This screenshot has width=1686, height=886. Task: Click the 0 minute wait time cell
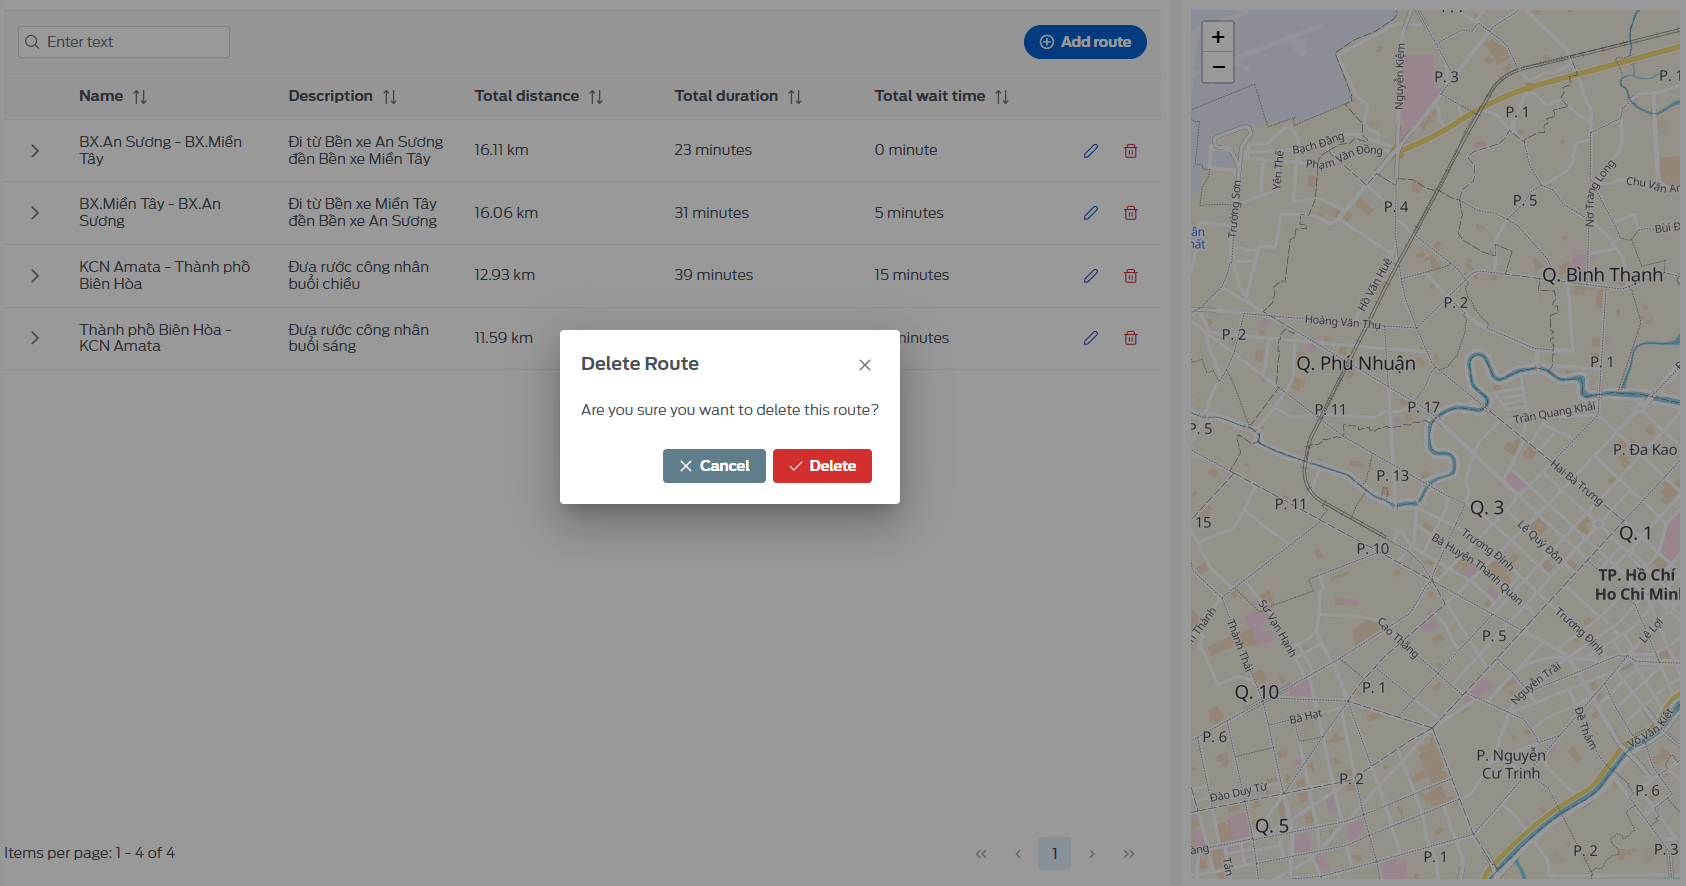906,150
